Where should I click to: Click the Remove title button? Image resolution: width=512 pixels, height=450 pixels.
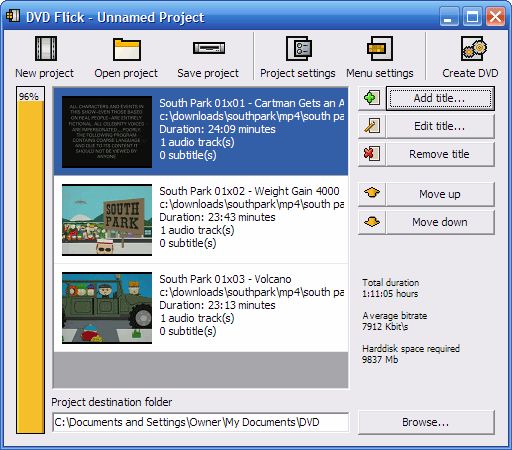click(440, 154)
